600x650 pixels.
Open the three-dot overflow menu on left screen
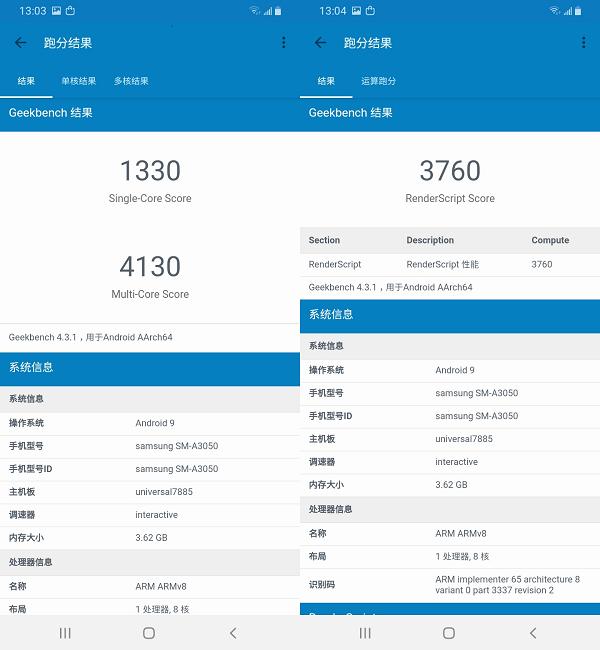[x=284, y=42]
